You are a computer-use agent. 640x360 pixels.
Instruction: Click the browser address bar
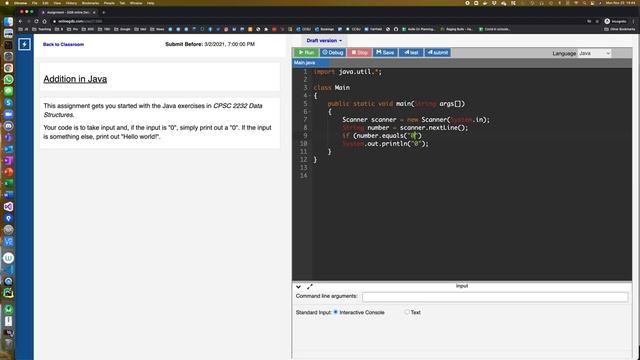click(318, 21)
